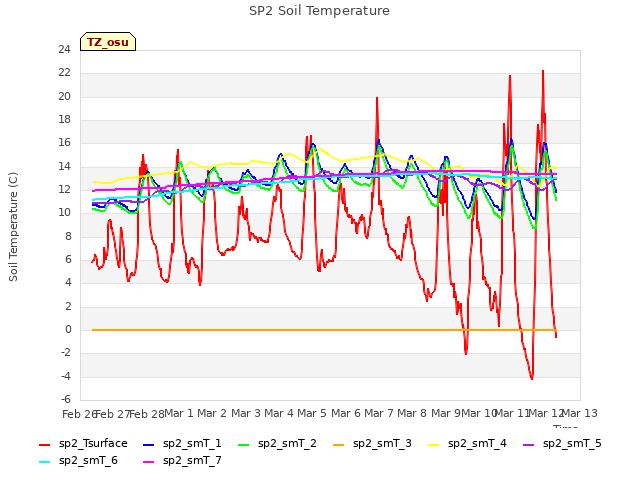640x480 pixels.
Task: Click the 18 y-axis tick label
Action: (x=64, y=119)
